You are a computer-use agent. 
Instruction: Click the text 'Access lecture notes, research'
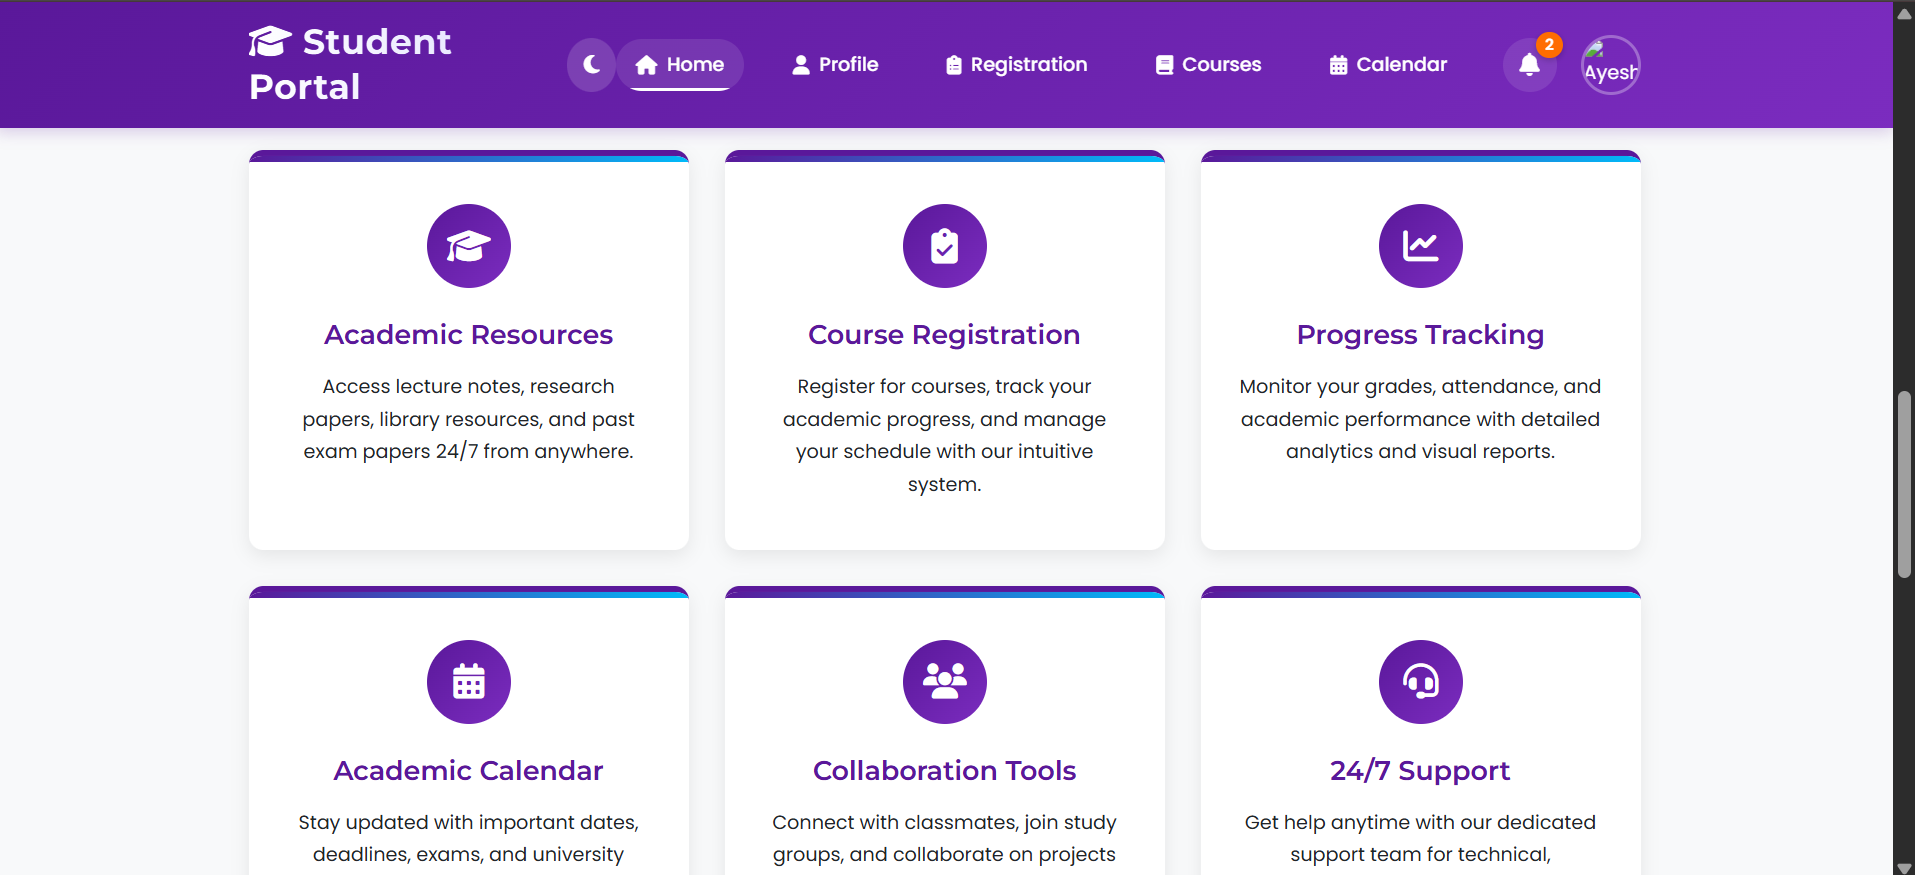click(x=469, y=387)
